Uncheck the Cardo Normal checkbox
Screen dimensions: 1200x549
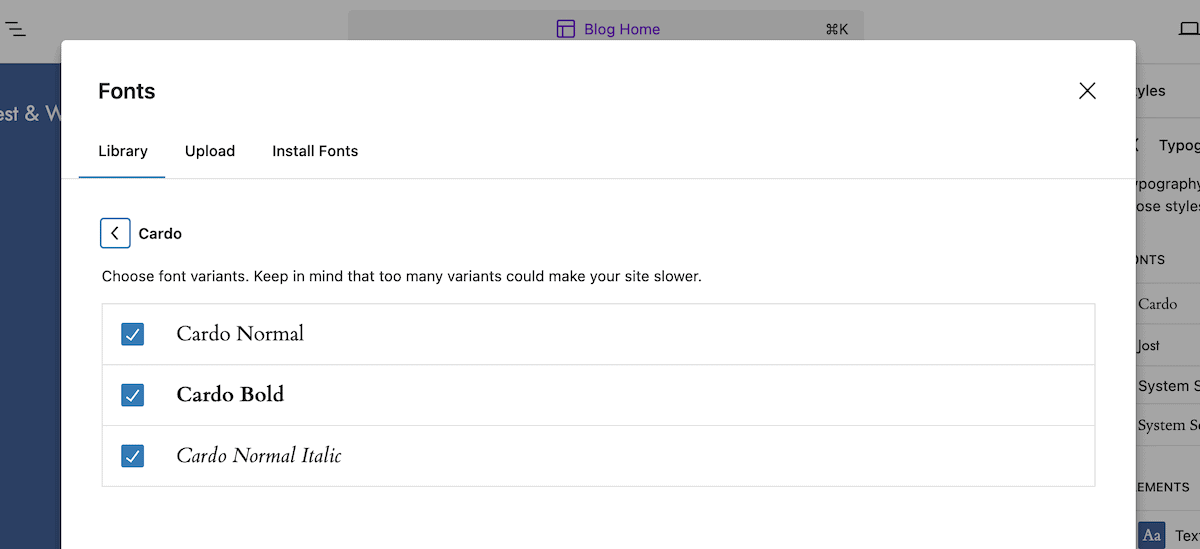pyautogui.click(x=132, y=334)
